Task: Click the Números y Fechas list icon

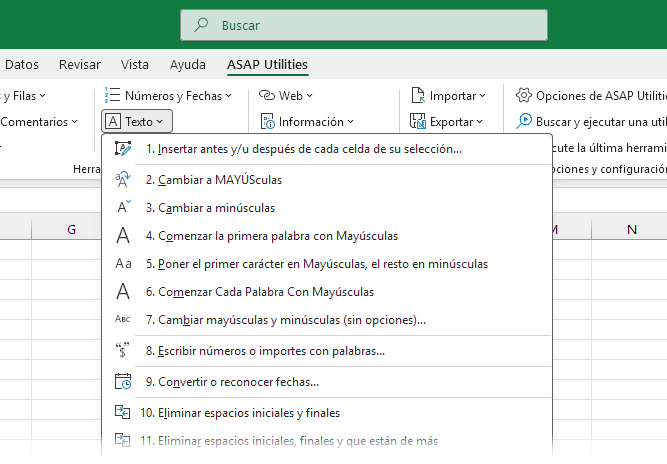Action: click(x=112, y=95)
